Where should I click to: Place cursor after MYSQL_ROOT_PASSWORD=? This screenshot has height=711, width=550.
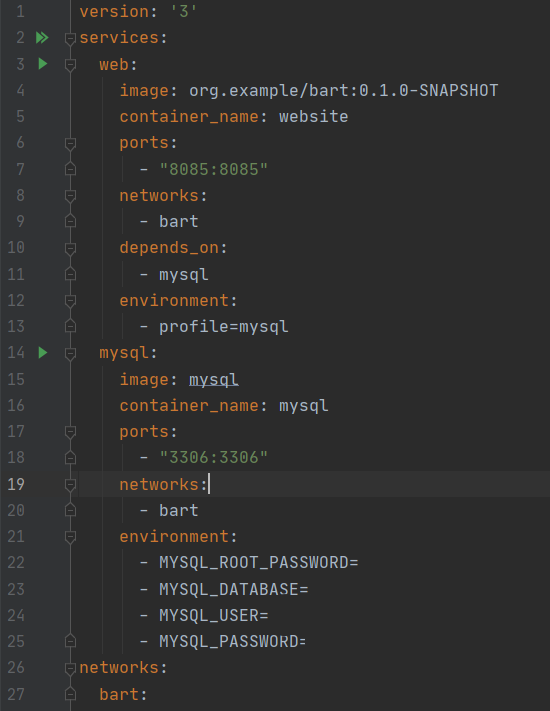359,563
